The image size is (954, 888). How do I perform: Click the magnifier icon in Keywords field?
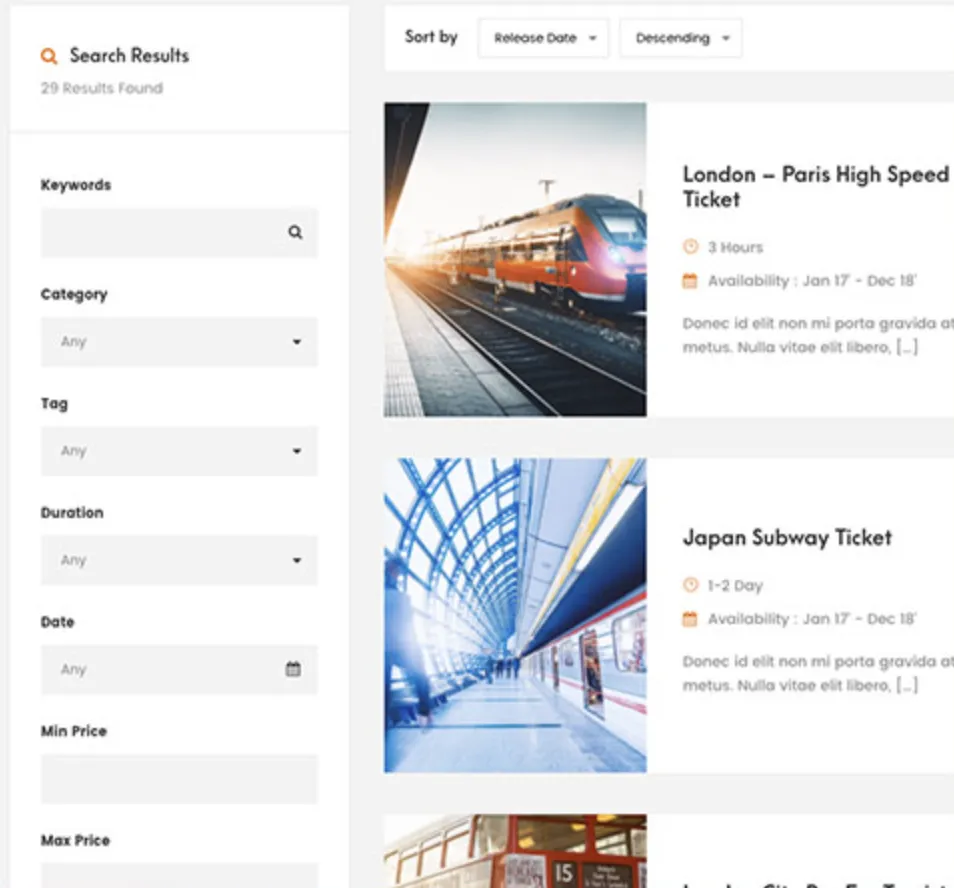[x=295, y=232]
